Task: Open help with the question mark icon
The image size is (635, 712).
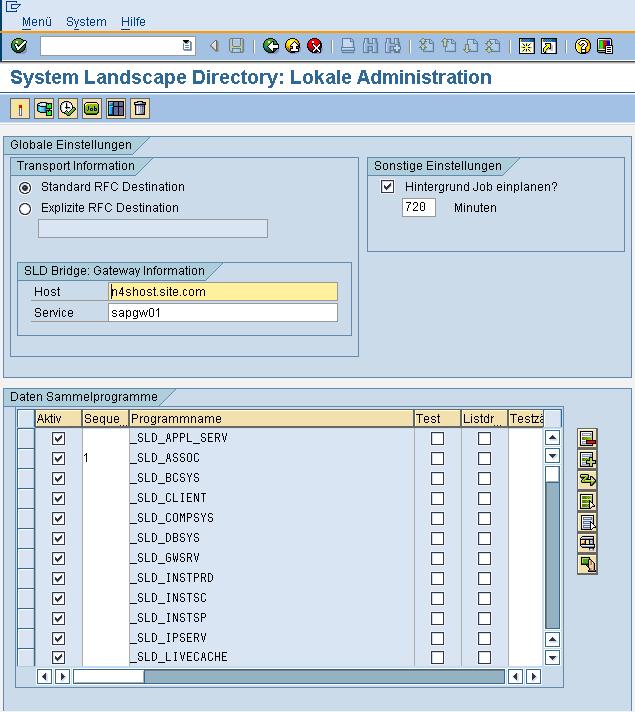Action: 583,46
